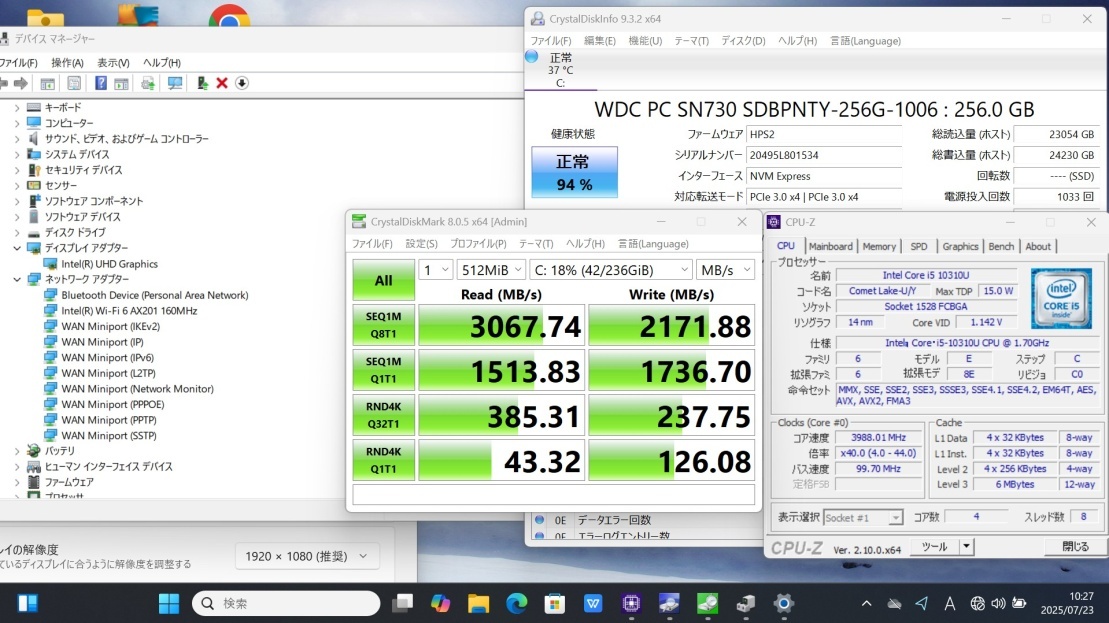Run the RND4K Q1T1 test button
This screenshot has height=623, width=1109.
[383, 460]
